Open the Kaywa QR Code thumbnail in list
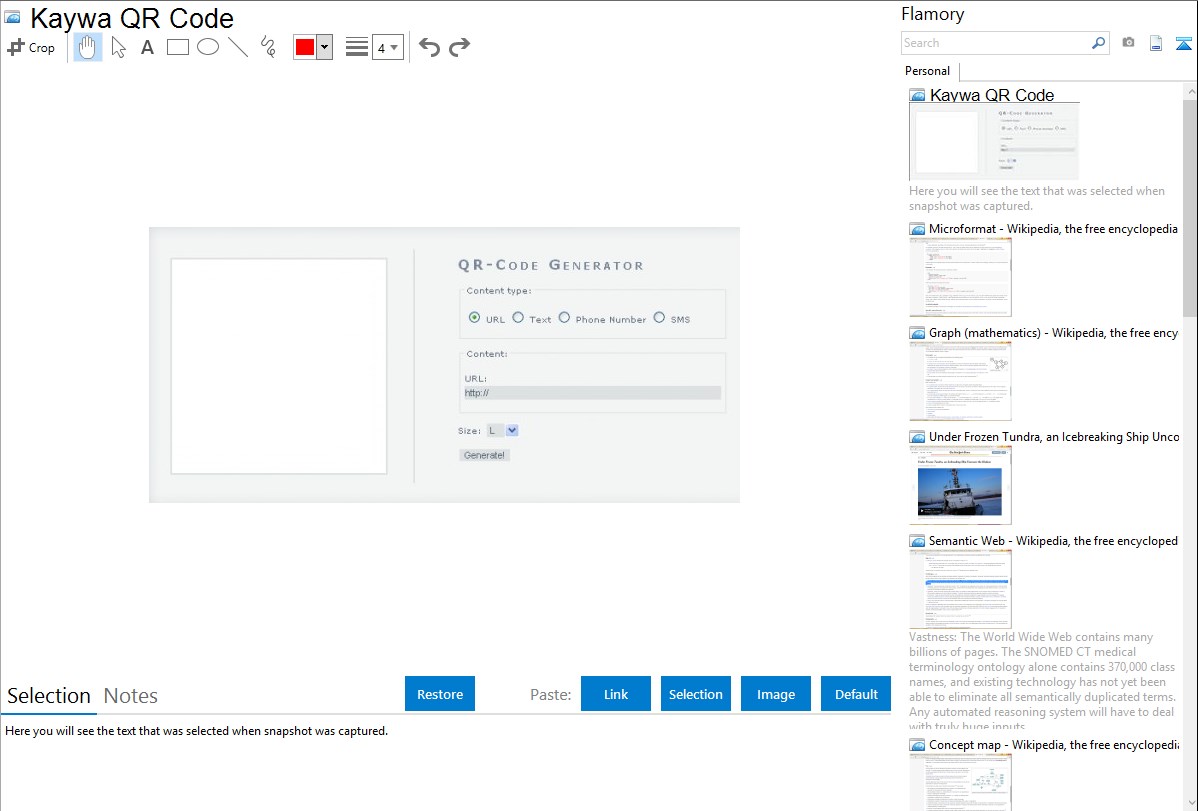This screenshot has width=1198, height=811. coord(994,142)
